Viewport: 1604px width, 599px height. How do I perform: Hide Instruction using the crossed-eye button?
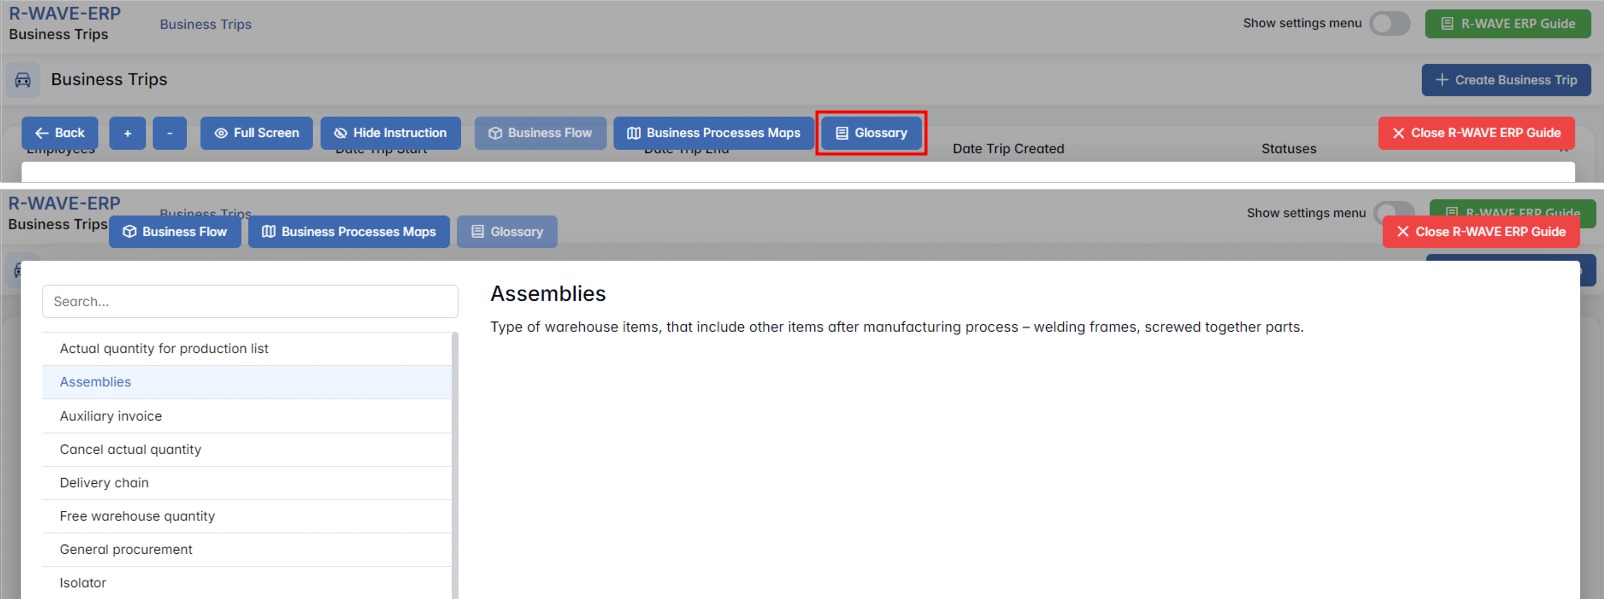point(390,133)
